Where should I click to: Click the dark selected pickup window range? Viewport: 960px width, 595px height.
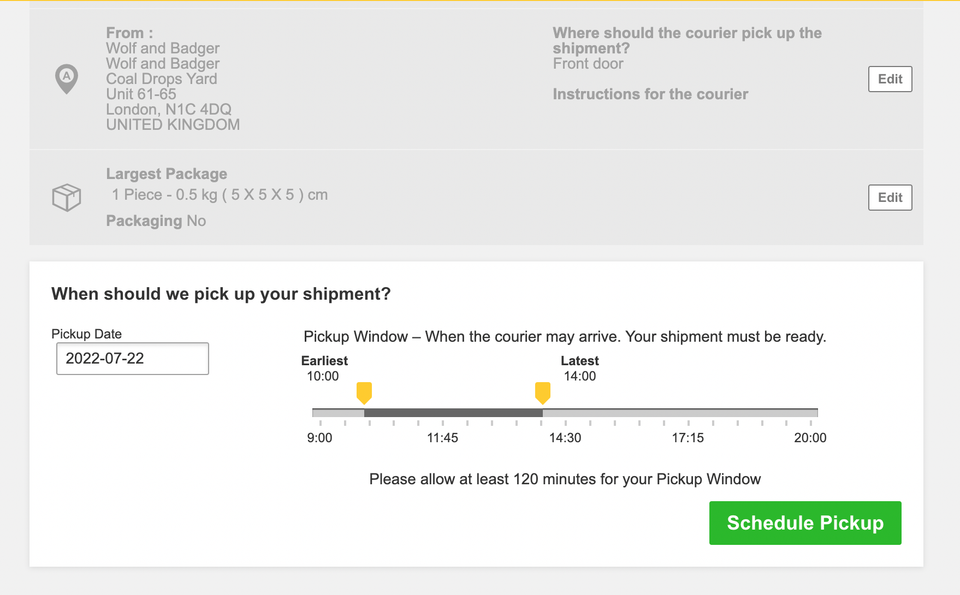tap(453, 412)
